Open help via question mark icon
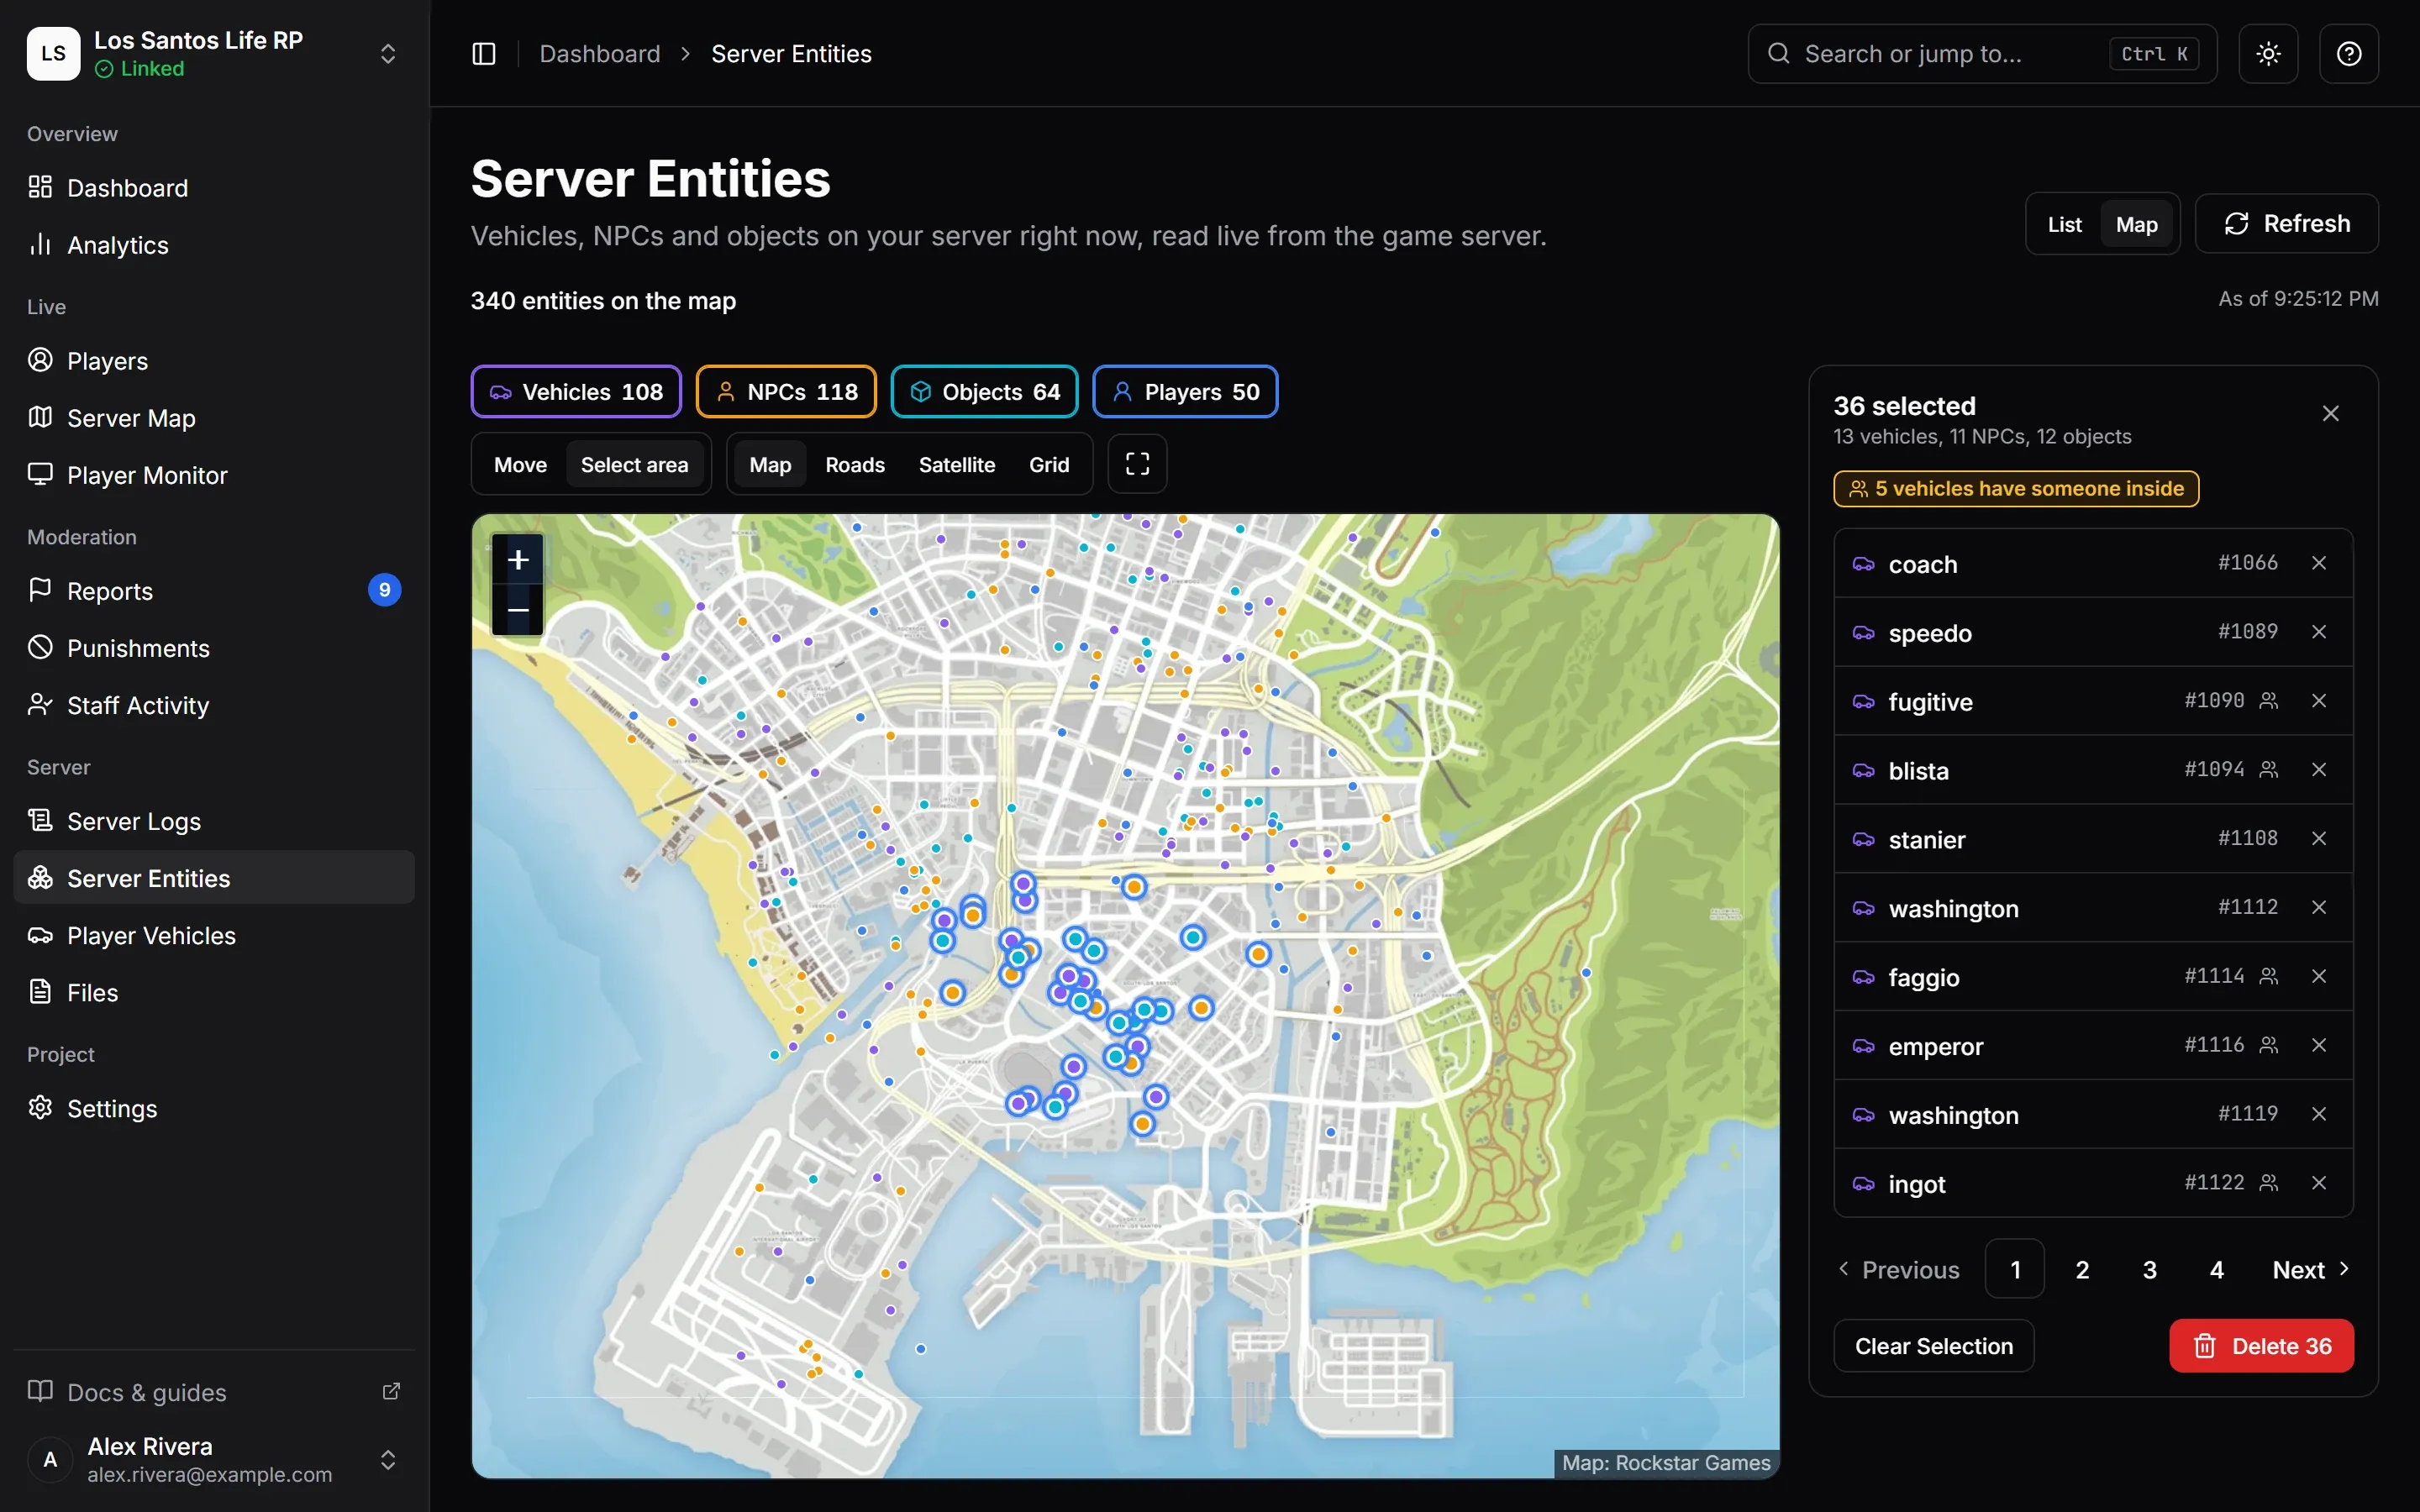Image resolution: width=2420 pixels, height=1512 pixels. tap(2348, 54)
